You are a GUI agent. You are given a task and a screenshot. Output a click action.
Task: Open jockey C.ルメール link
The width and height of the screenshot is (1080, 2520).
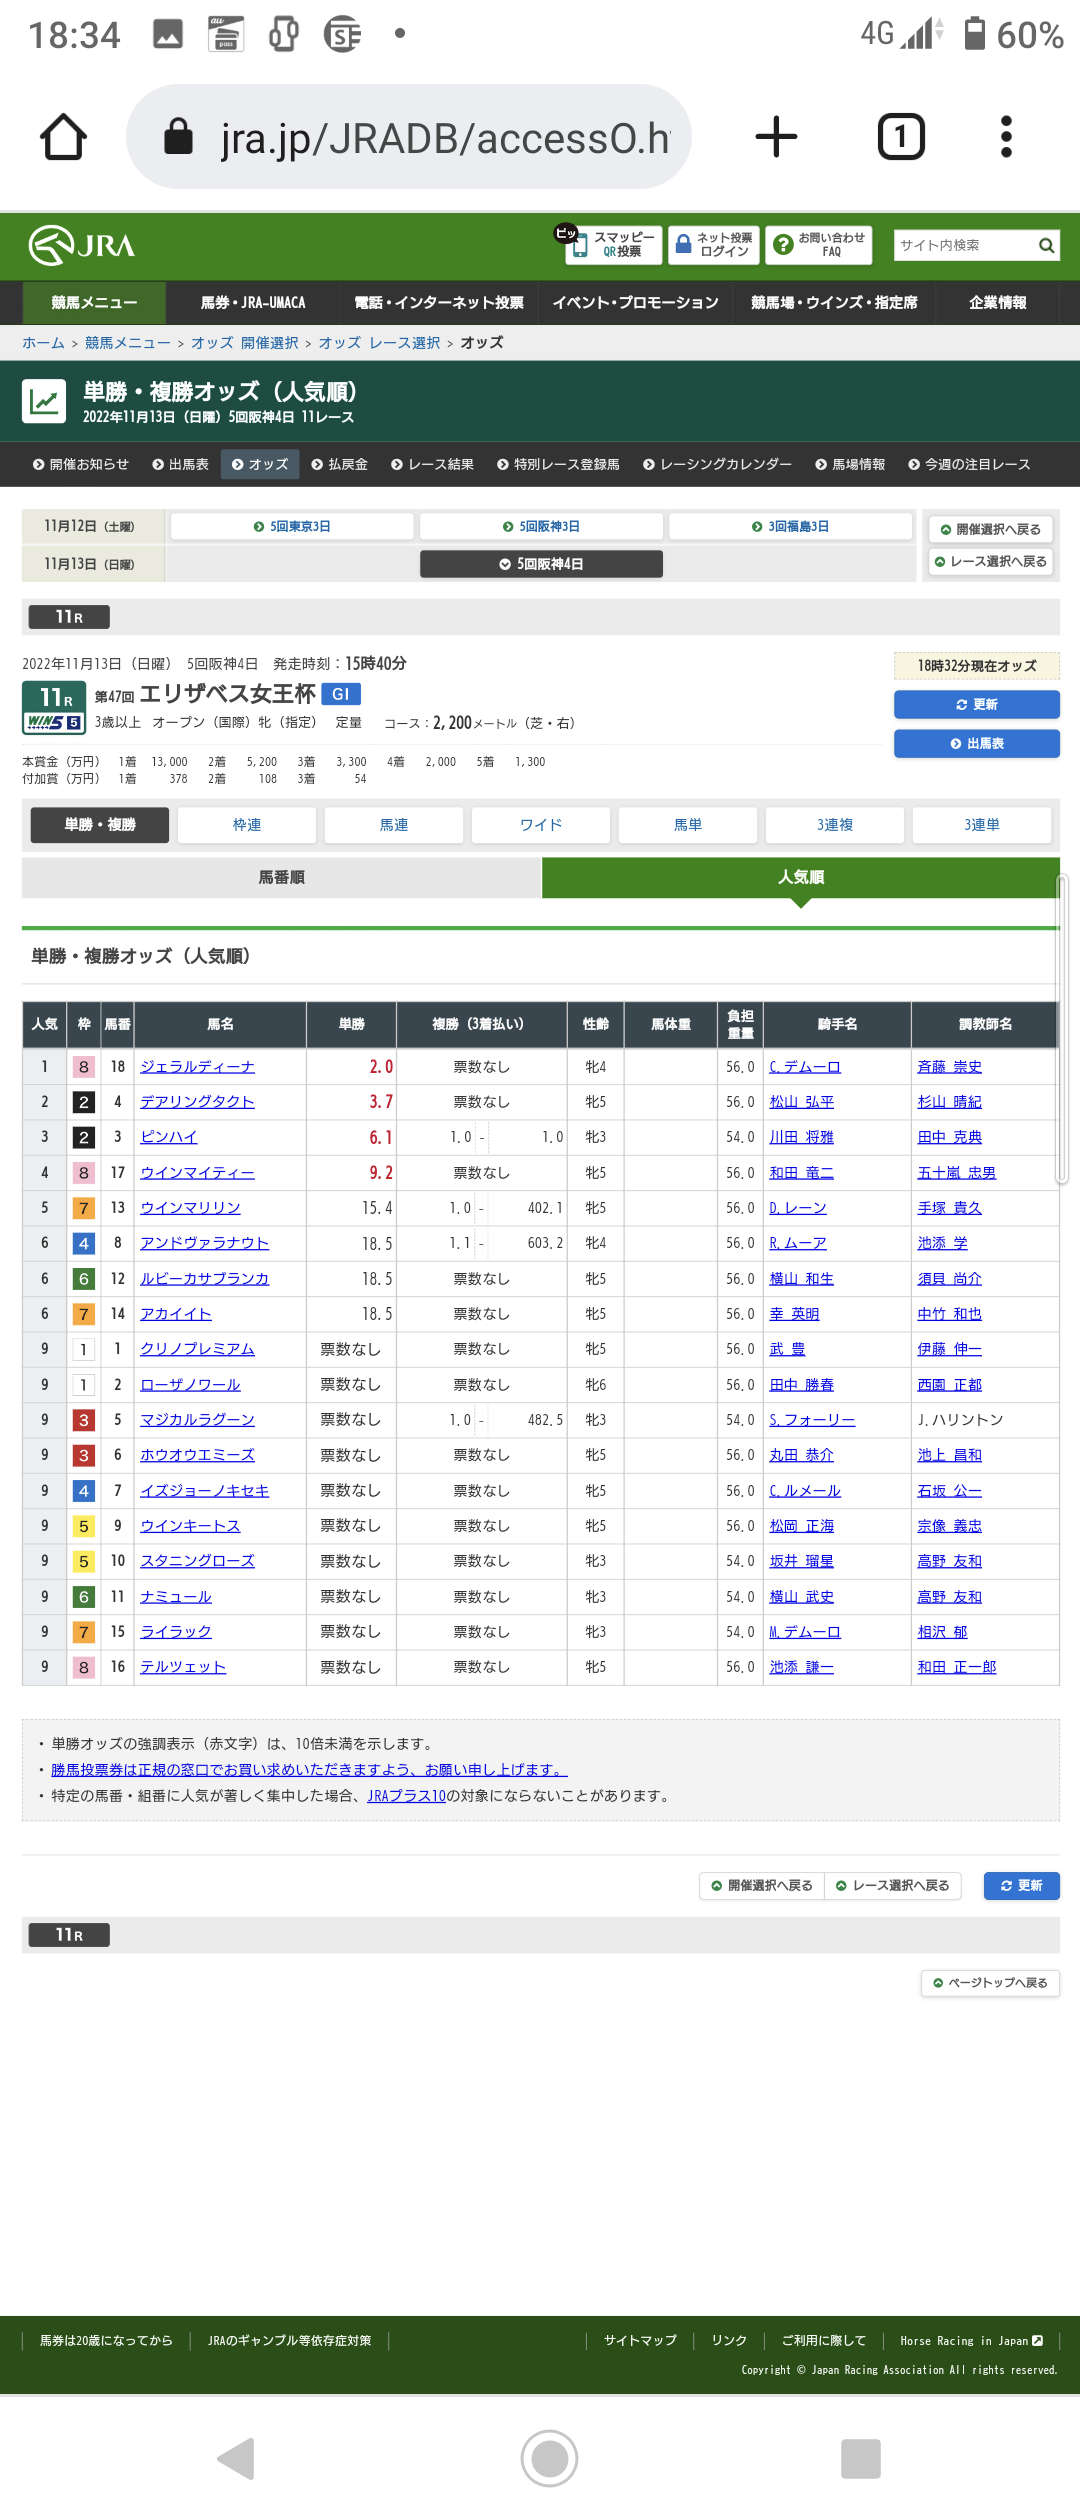pos(805,1491)
